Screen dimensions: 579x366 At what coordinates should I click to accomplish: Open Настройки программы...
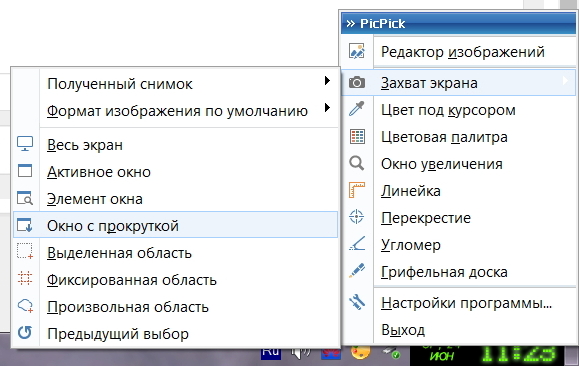(x=458, y=303)
